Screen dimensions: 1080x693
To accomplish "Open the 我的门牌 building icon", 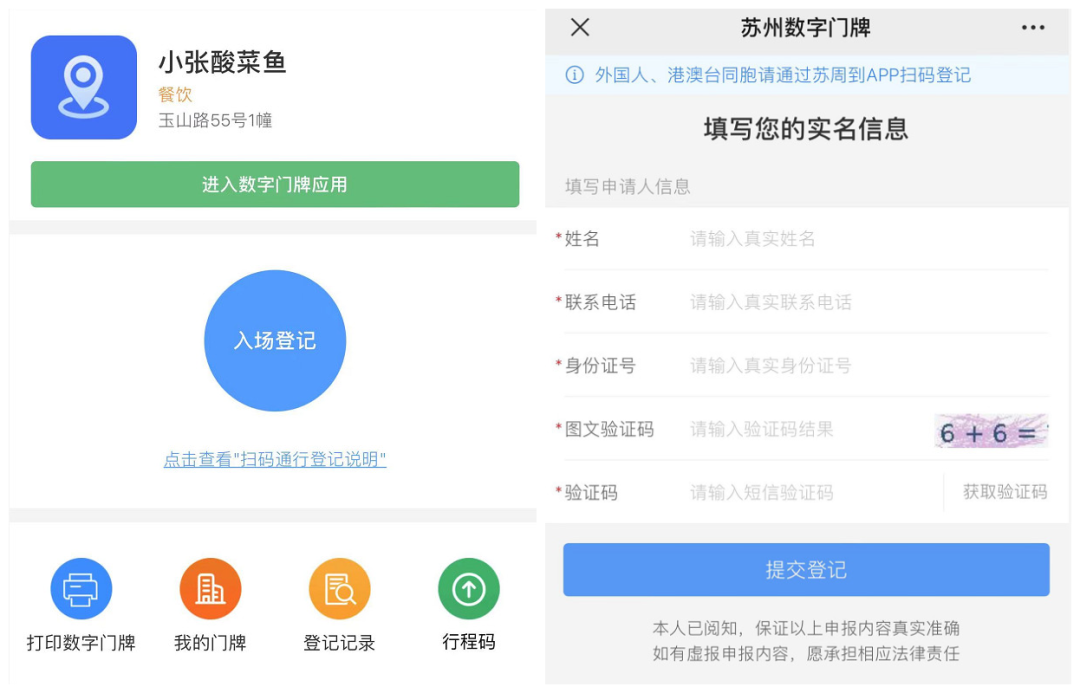I will [210, 589].
